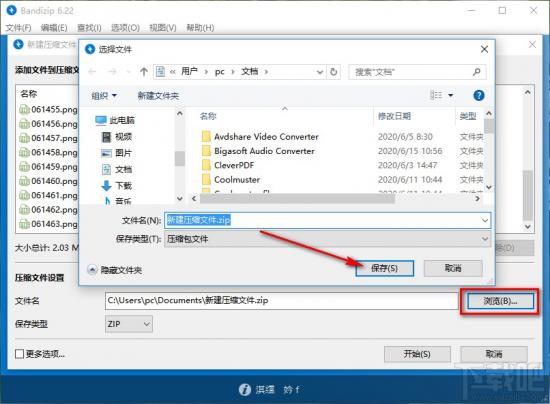Select 文档 in the navigation pane

coord(117,170)
